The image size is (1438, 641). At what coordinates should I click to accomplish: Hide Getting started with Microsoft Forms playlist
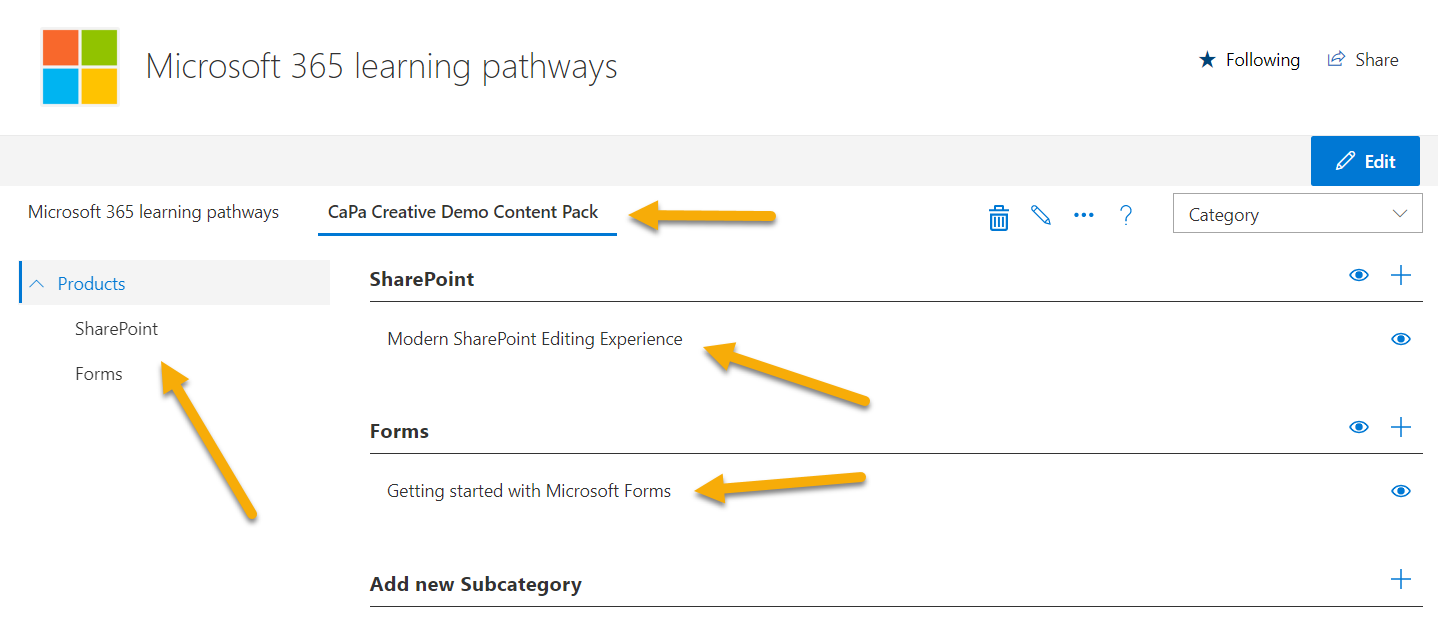(x=1400, y=491)
